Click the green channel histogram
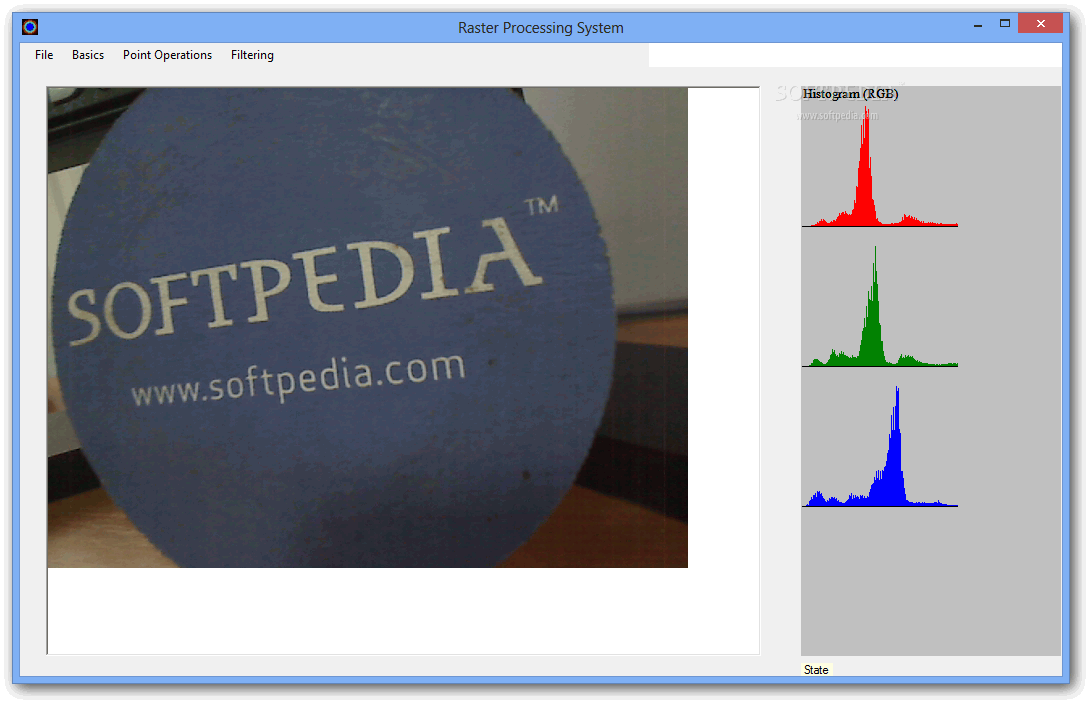 pos(879,306)
